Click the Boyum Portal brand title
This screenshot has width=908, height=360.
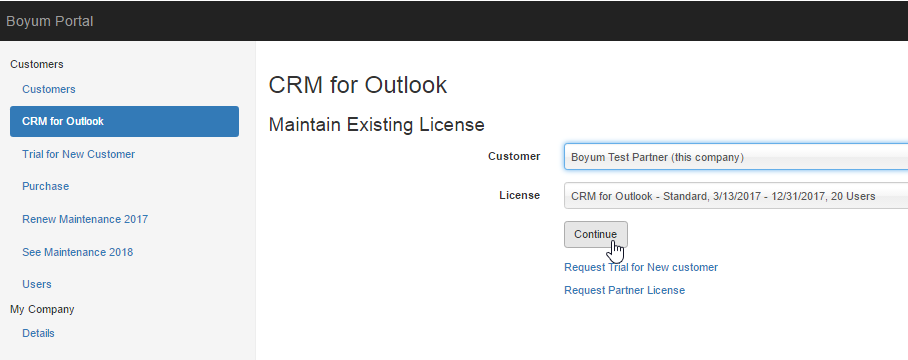(x=49, y=21)
